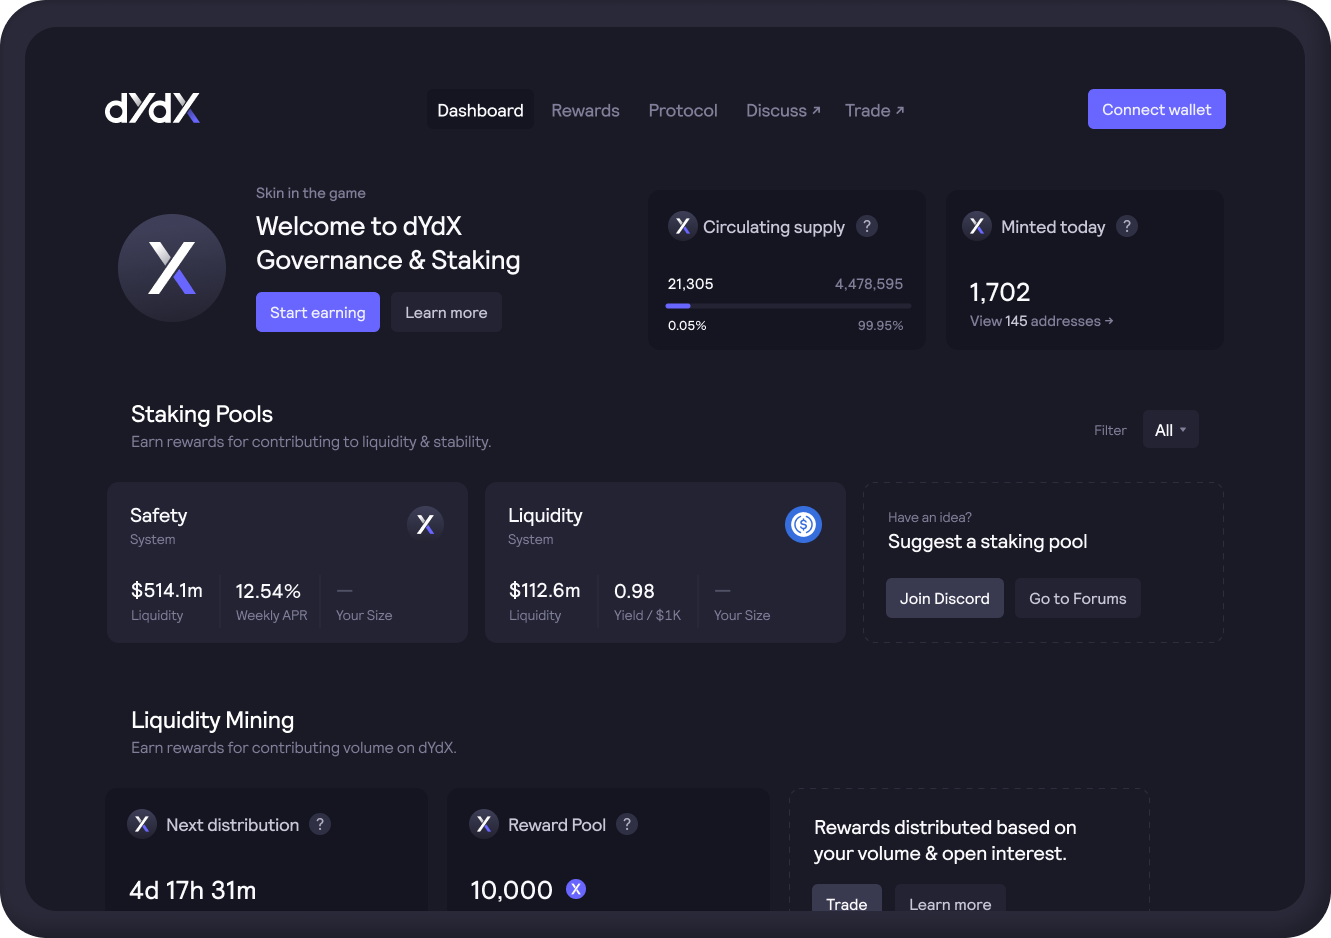Go to the Protocol tab

[683, 110]
